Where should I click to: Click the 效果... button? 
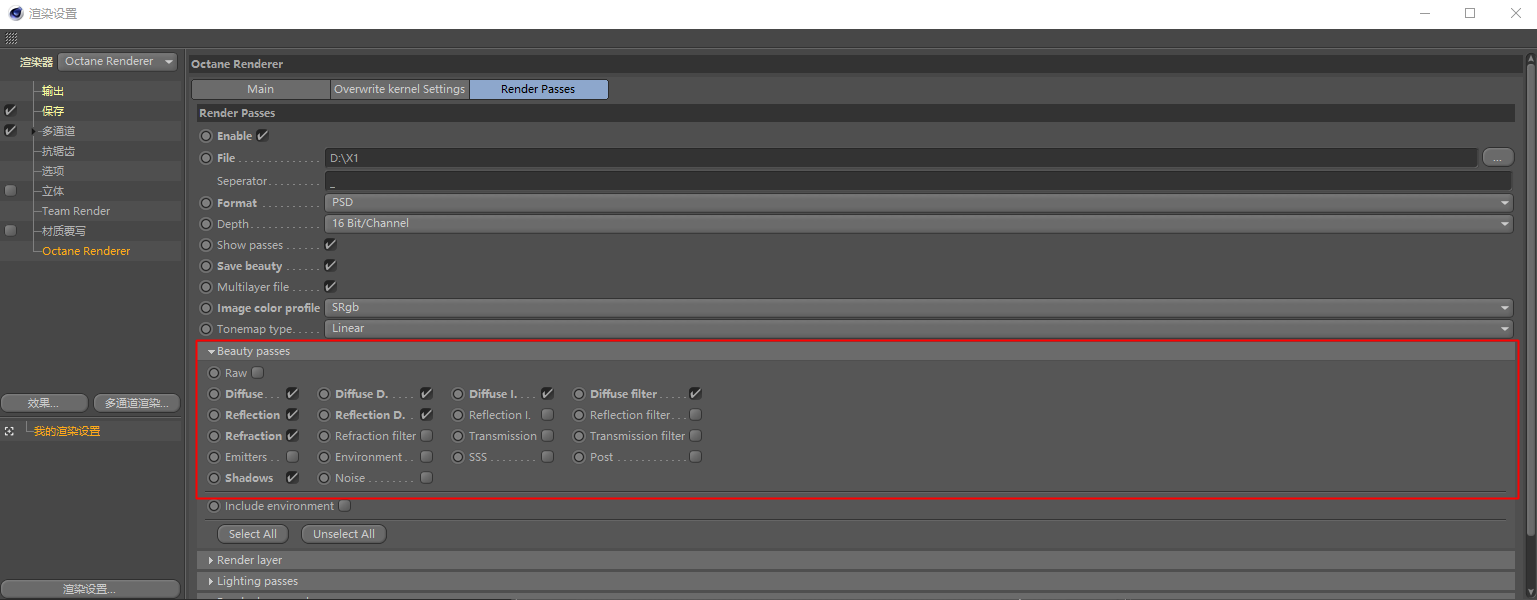click(x=44, y=404)
